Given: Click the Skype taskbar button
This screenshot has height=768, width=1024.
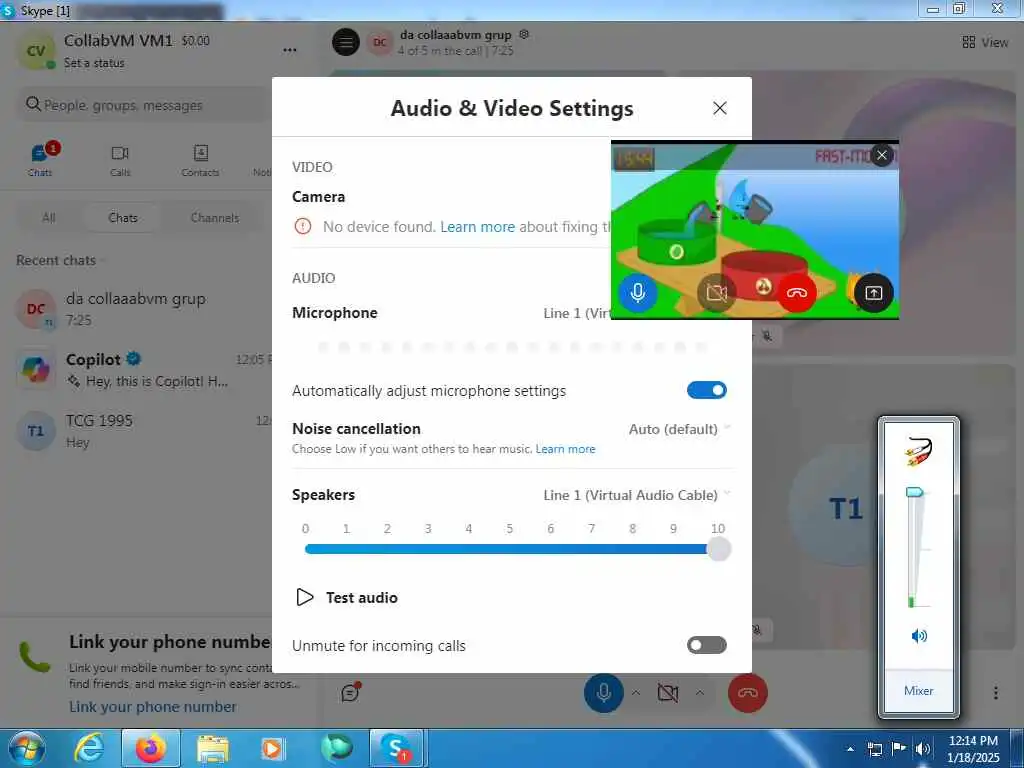Looking at the screenshot, I should pyautogui.click(x=397, y=748).
